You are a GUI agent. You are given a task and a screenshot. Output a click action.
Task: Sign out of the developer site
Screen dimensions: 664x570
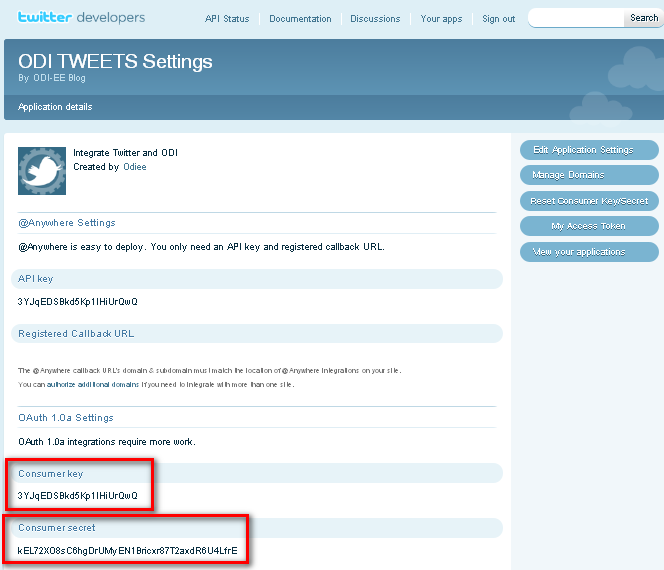click(x=498, y=19)
